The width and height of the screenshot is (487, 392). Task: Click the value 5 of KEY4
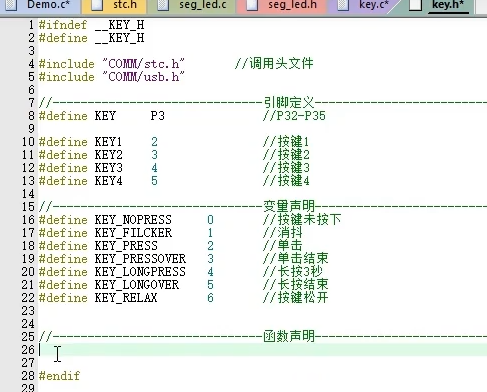click(x=154, y=181)
